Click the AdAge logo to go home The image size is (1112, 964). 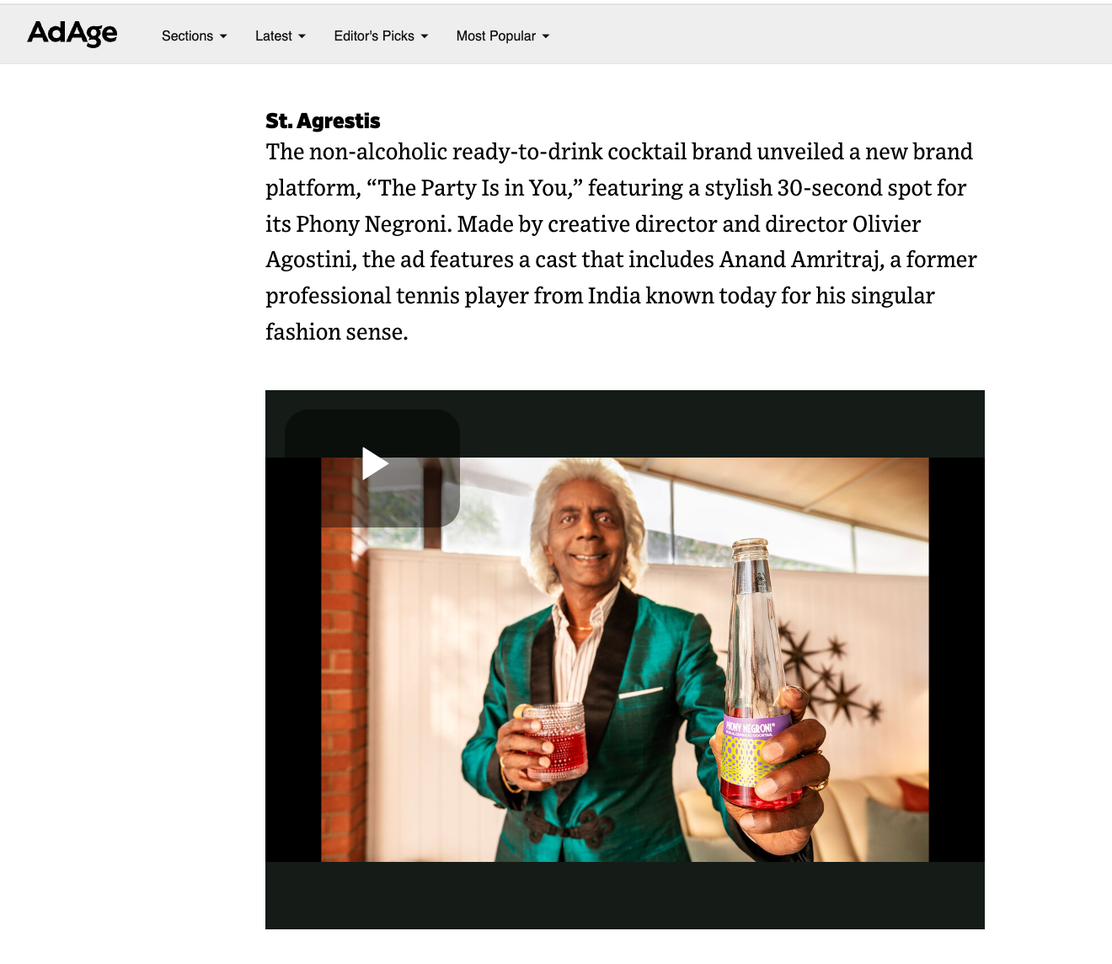click(x=72, y=33)
